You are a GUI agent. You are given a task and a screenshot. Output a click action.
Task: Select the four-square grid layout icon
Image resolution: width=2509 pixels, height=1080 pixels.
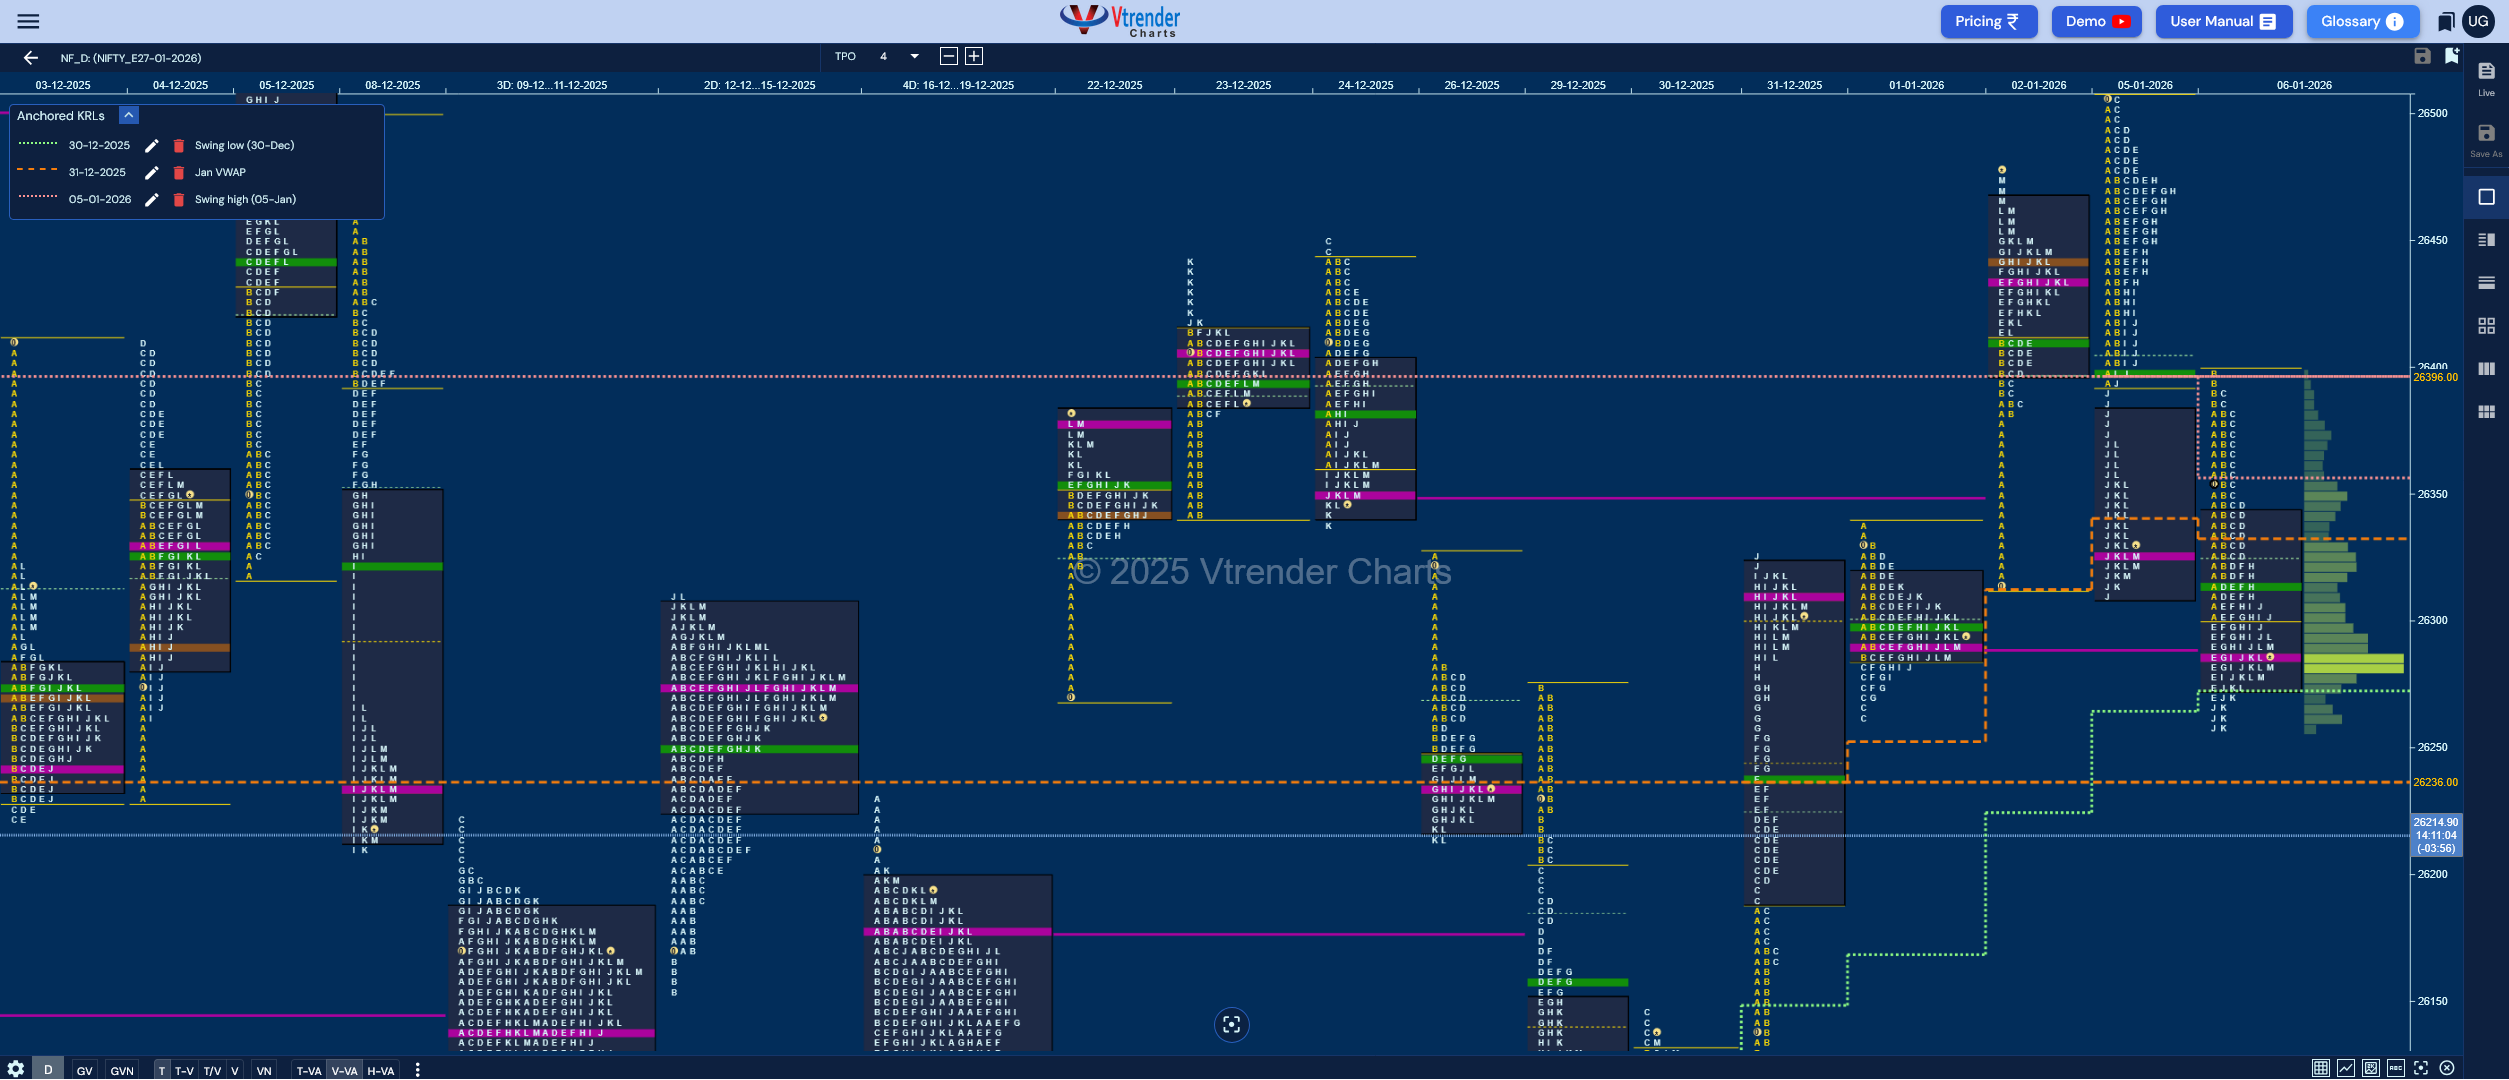click(x=2486, y=326)
